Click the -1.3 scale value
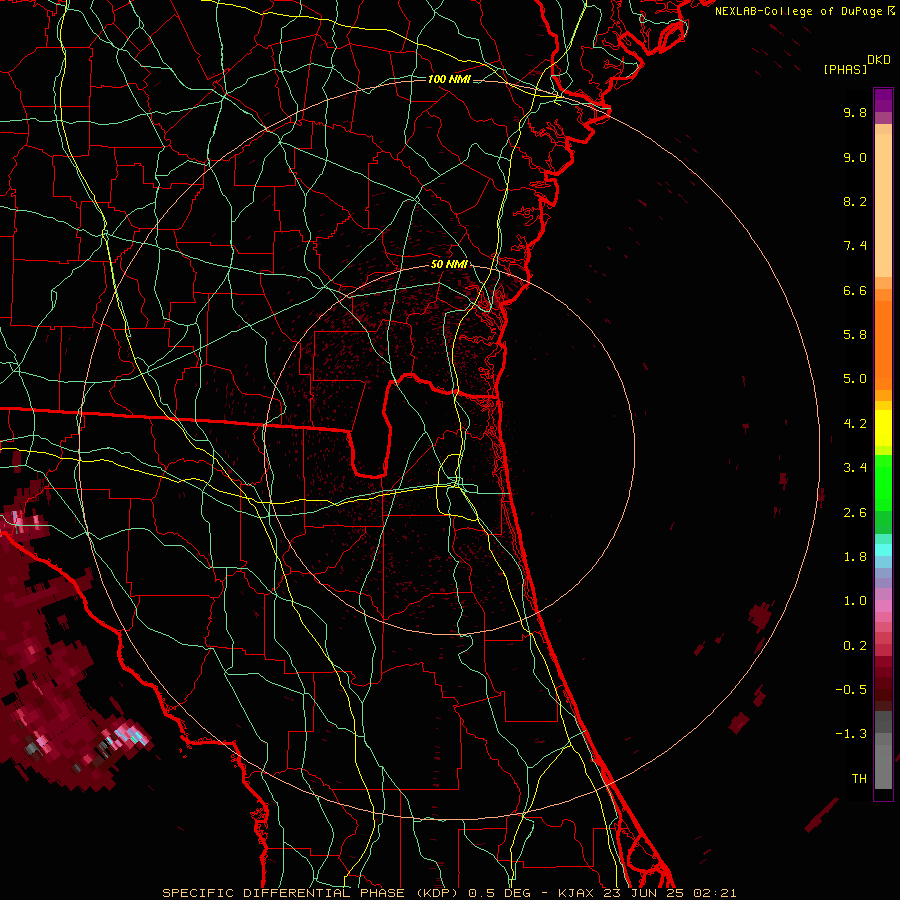900x900 pixels. [x=851, y=734]
